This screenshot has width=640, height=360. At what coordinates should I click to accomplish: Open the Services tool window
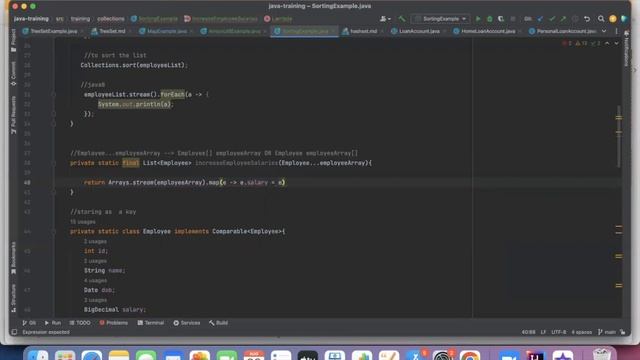187,323
